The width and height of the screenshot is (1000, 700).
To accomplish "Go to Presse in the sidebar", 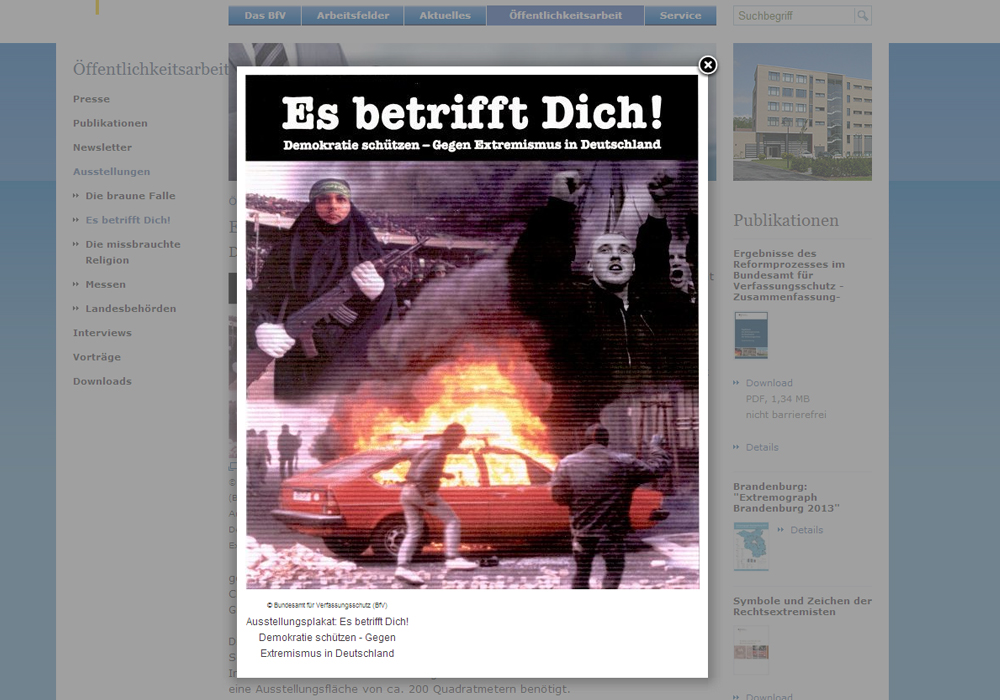I will click(x=91, y=99).
